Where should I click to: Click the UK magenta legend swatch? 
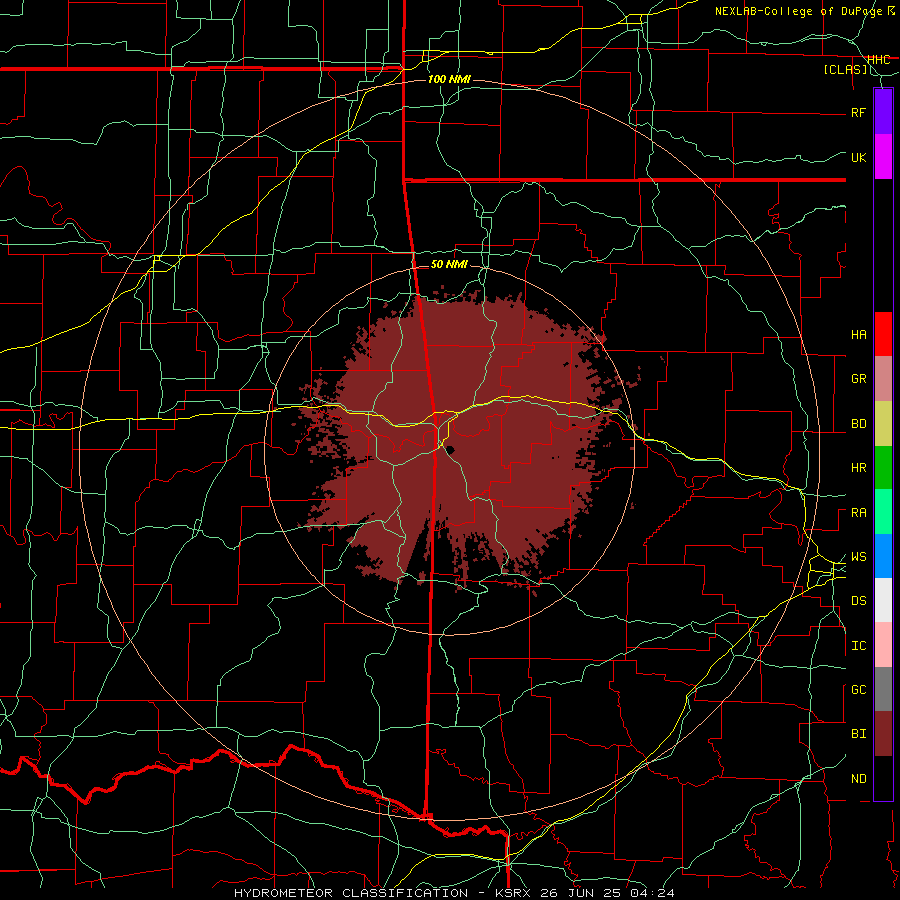point(883,157)
